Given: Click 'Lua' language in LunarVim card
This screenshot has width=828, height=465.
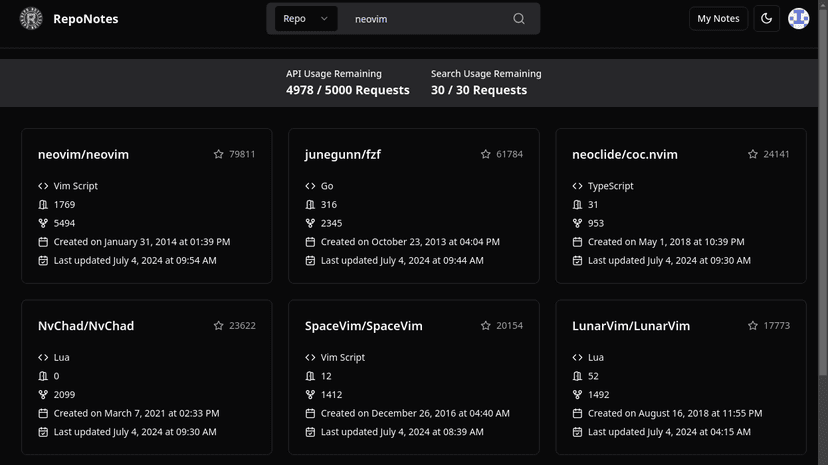Looking at the screenshot, I should point(596,357).
